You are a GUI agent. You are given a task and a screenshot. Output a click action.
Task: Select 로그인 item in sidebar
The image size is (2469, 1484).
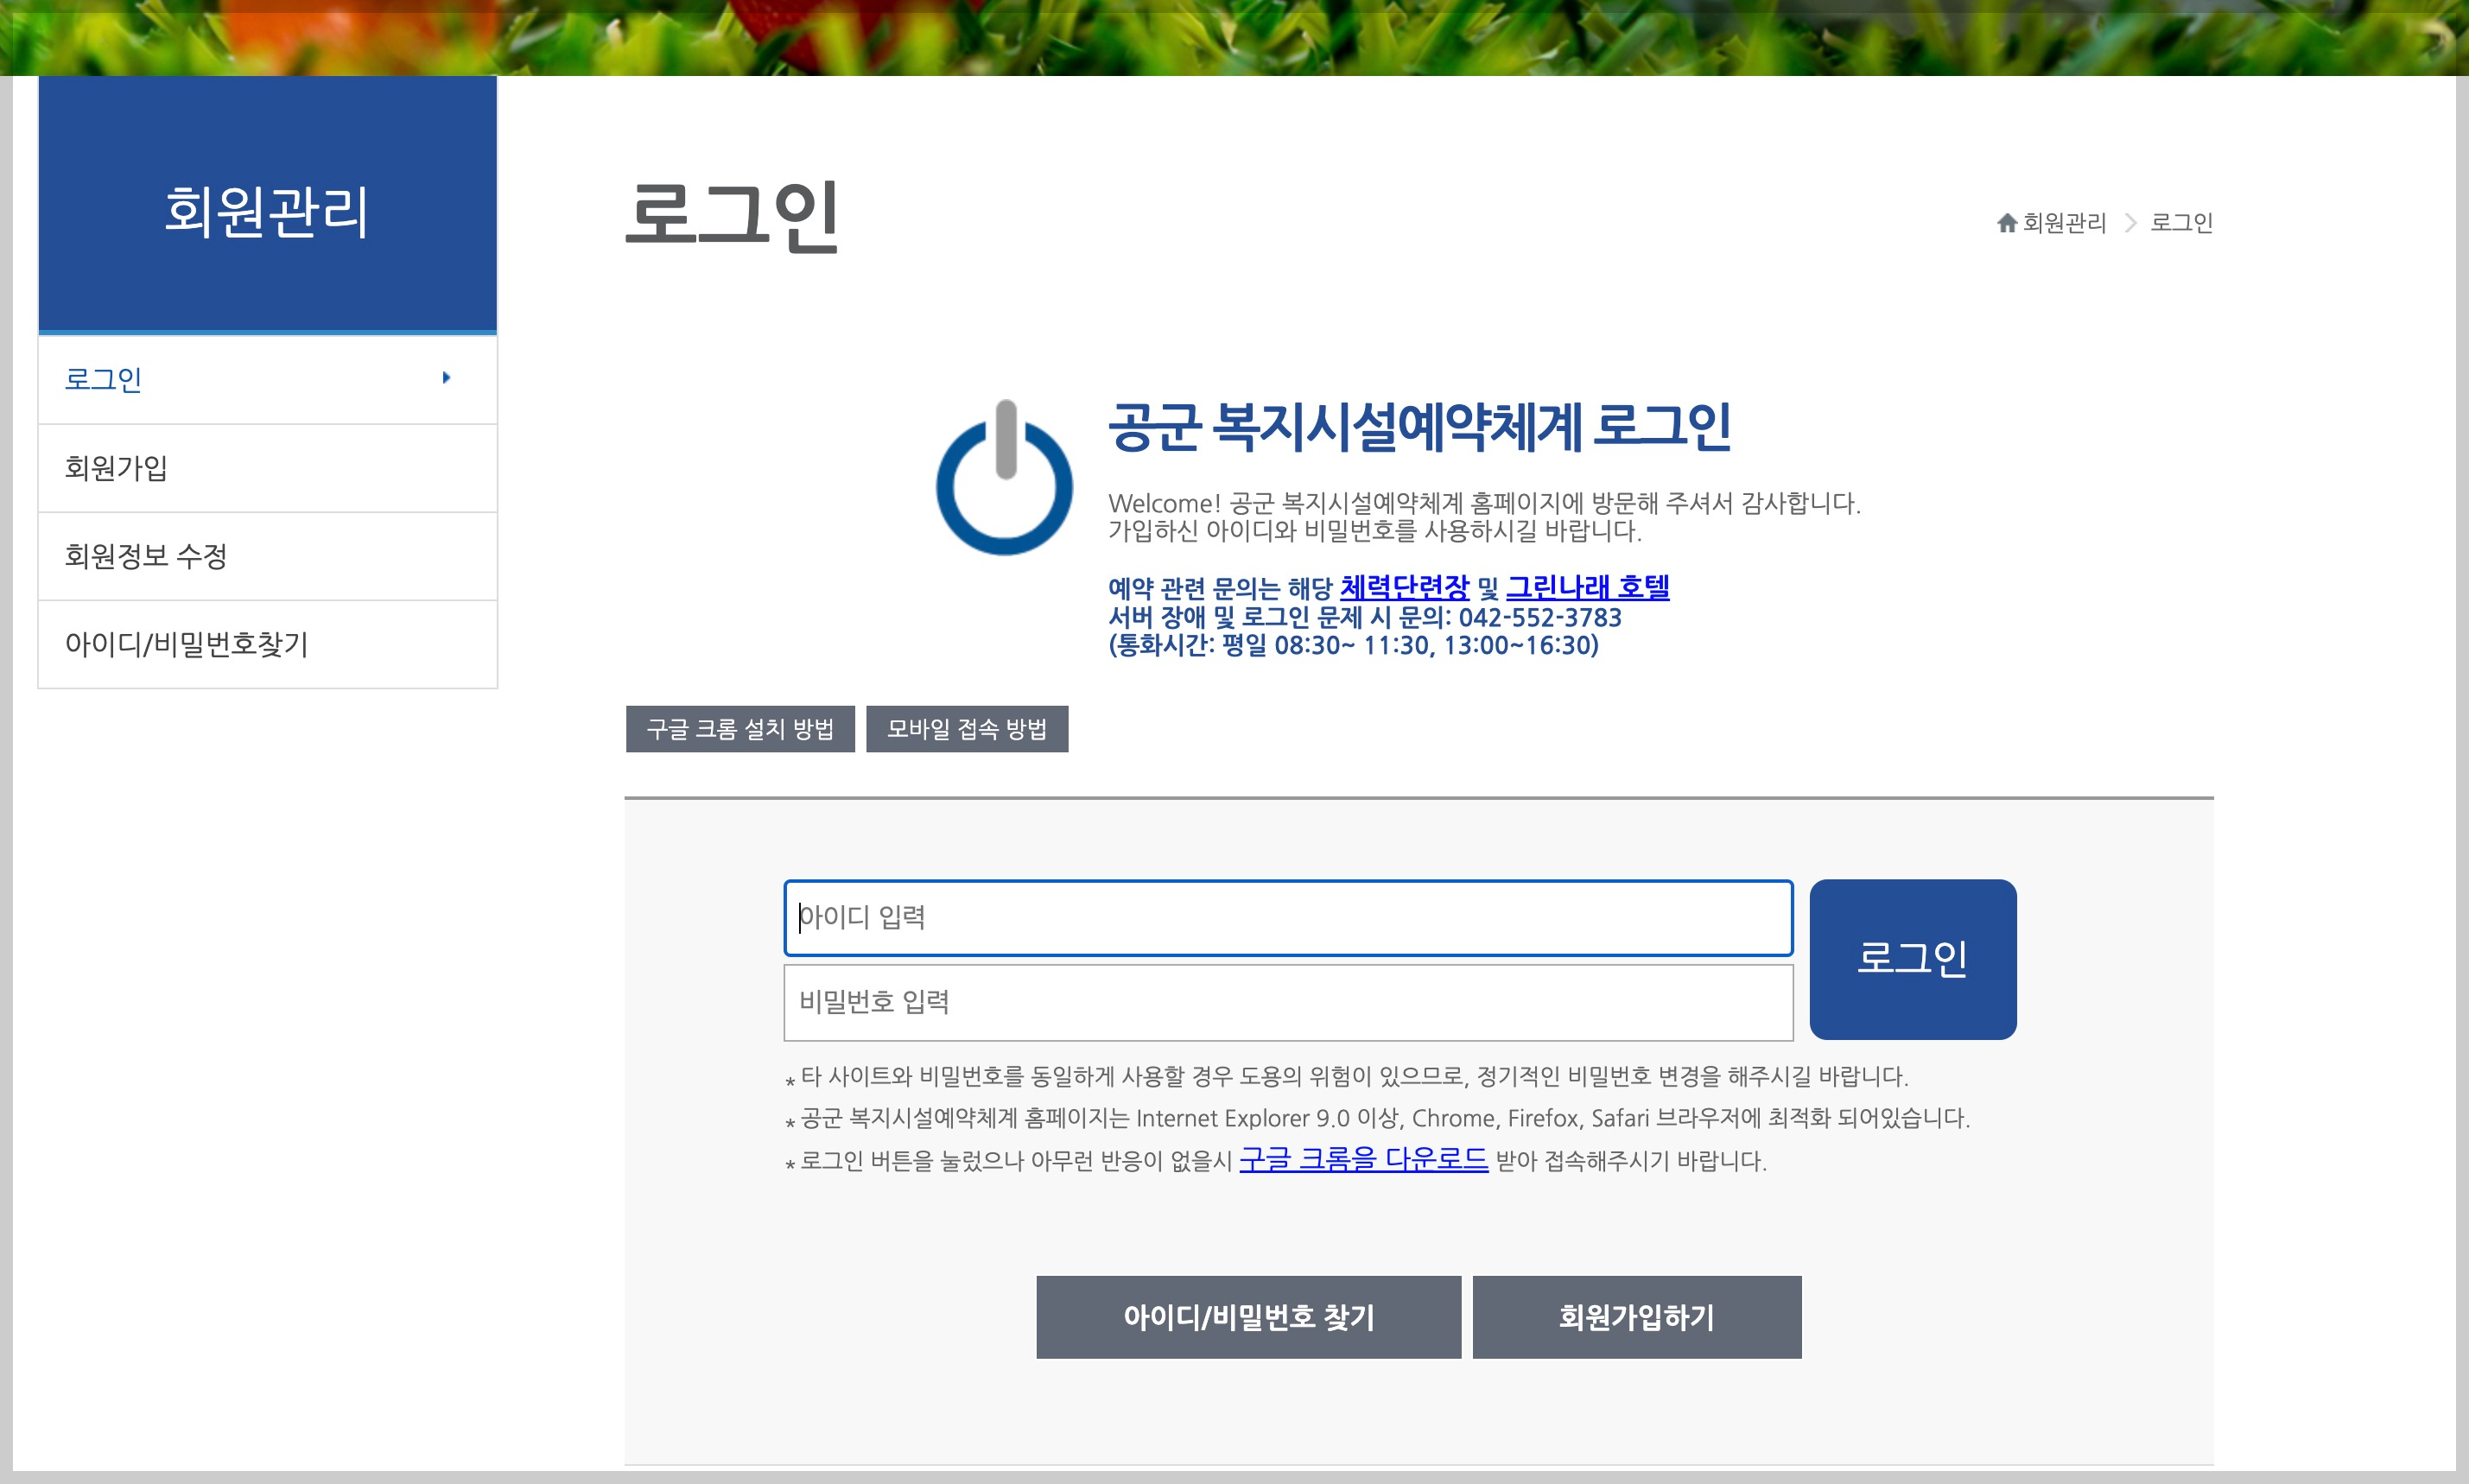[104, 380]
